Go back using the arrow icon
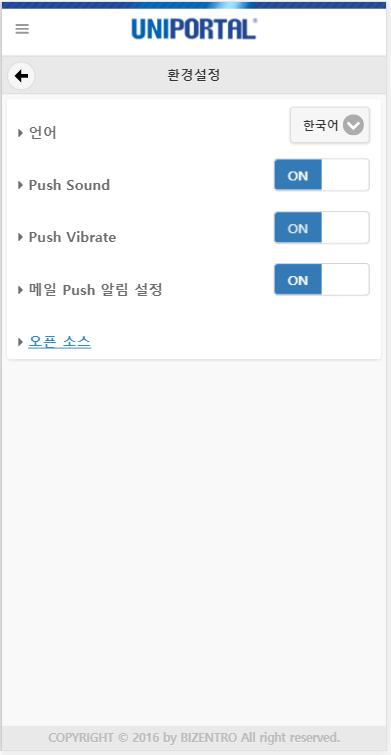Viewport: 391px width, 755px height. click(x=21, y=76)
